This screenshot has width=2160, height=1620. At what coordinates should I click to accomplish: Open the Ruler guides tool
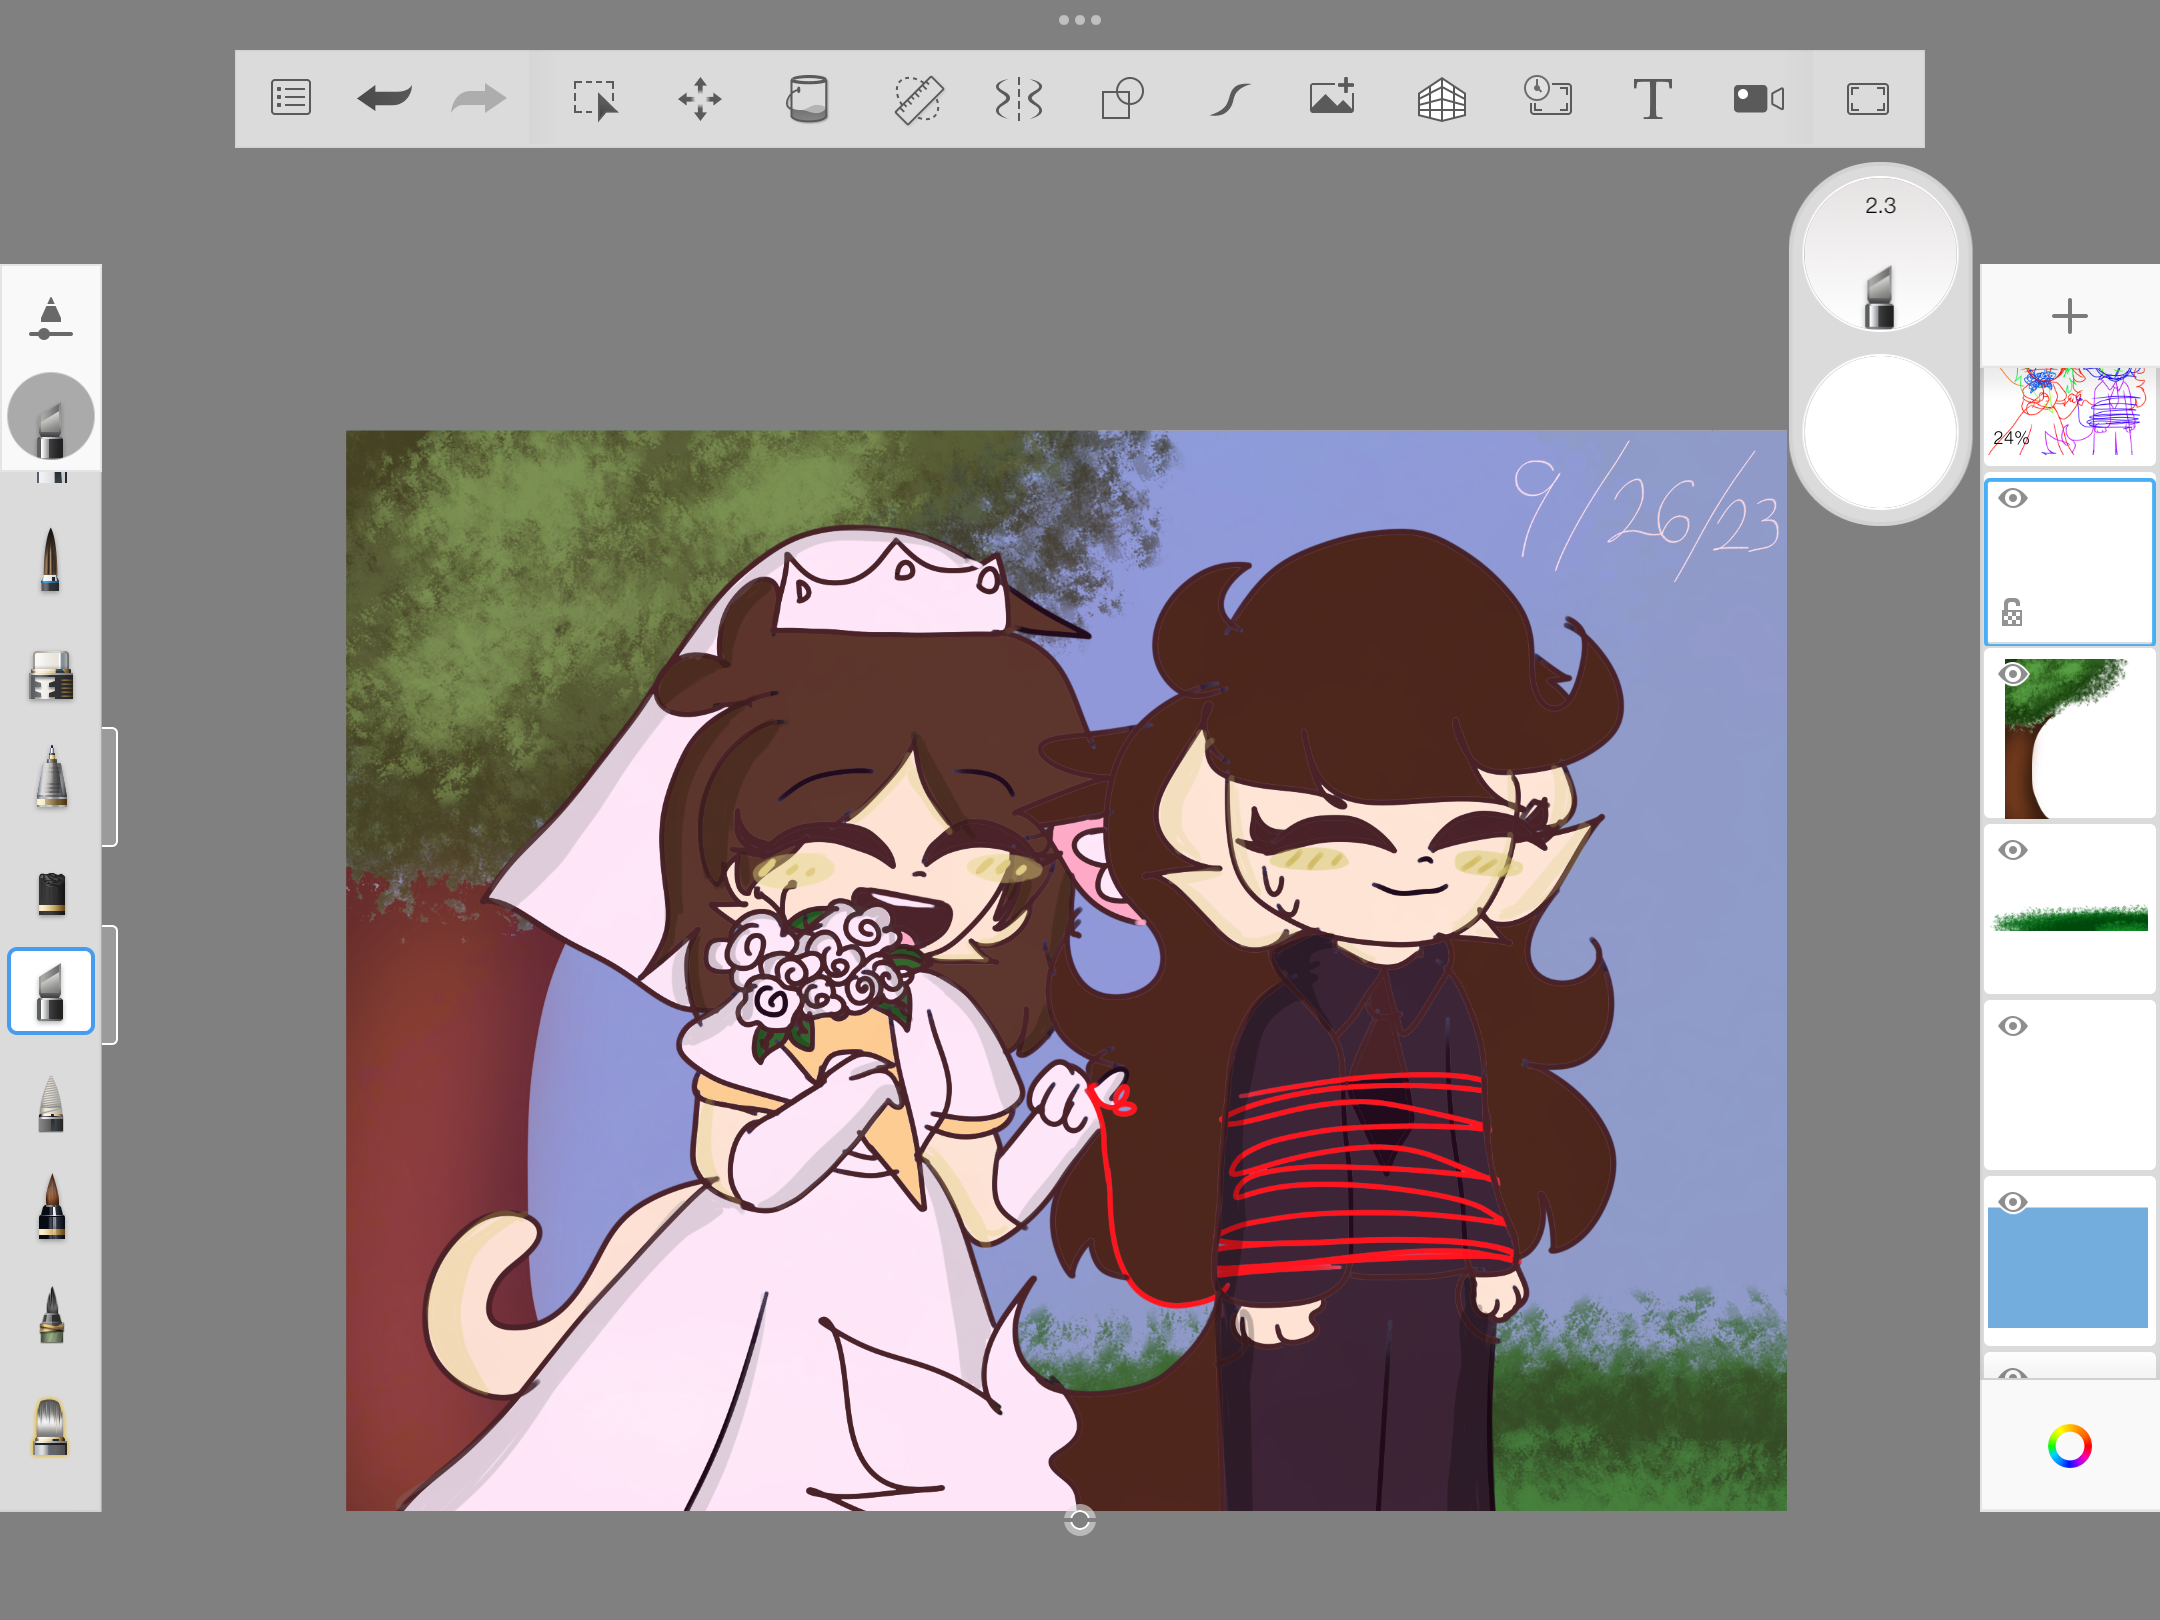(917, 99)
